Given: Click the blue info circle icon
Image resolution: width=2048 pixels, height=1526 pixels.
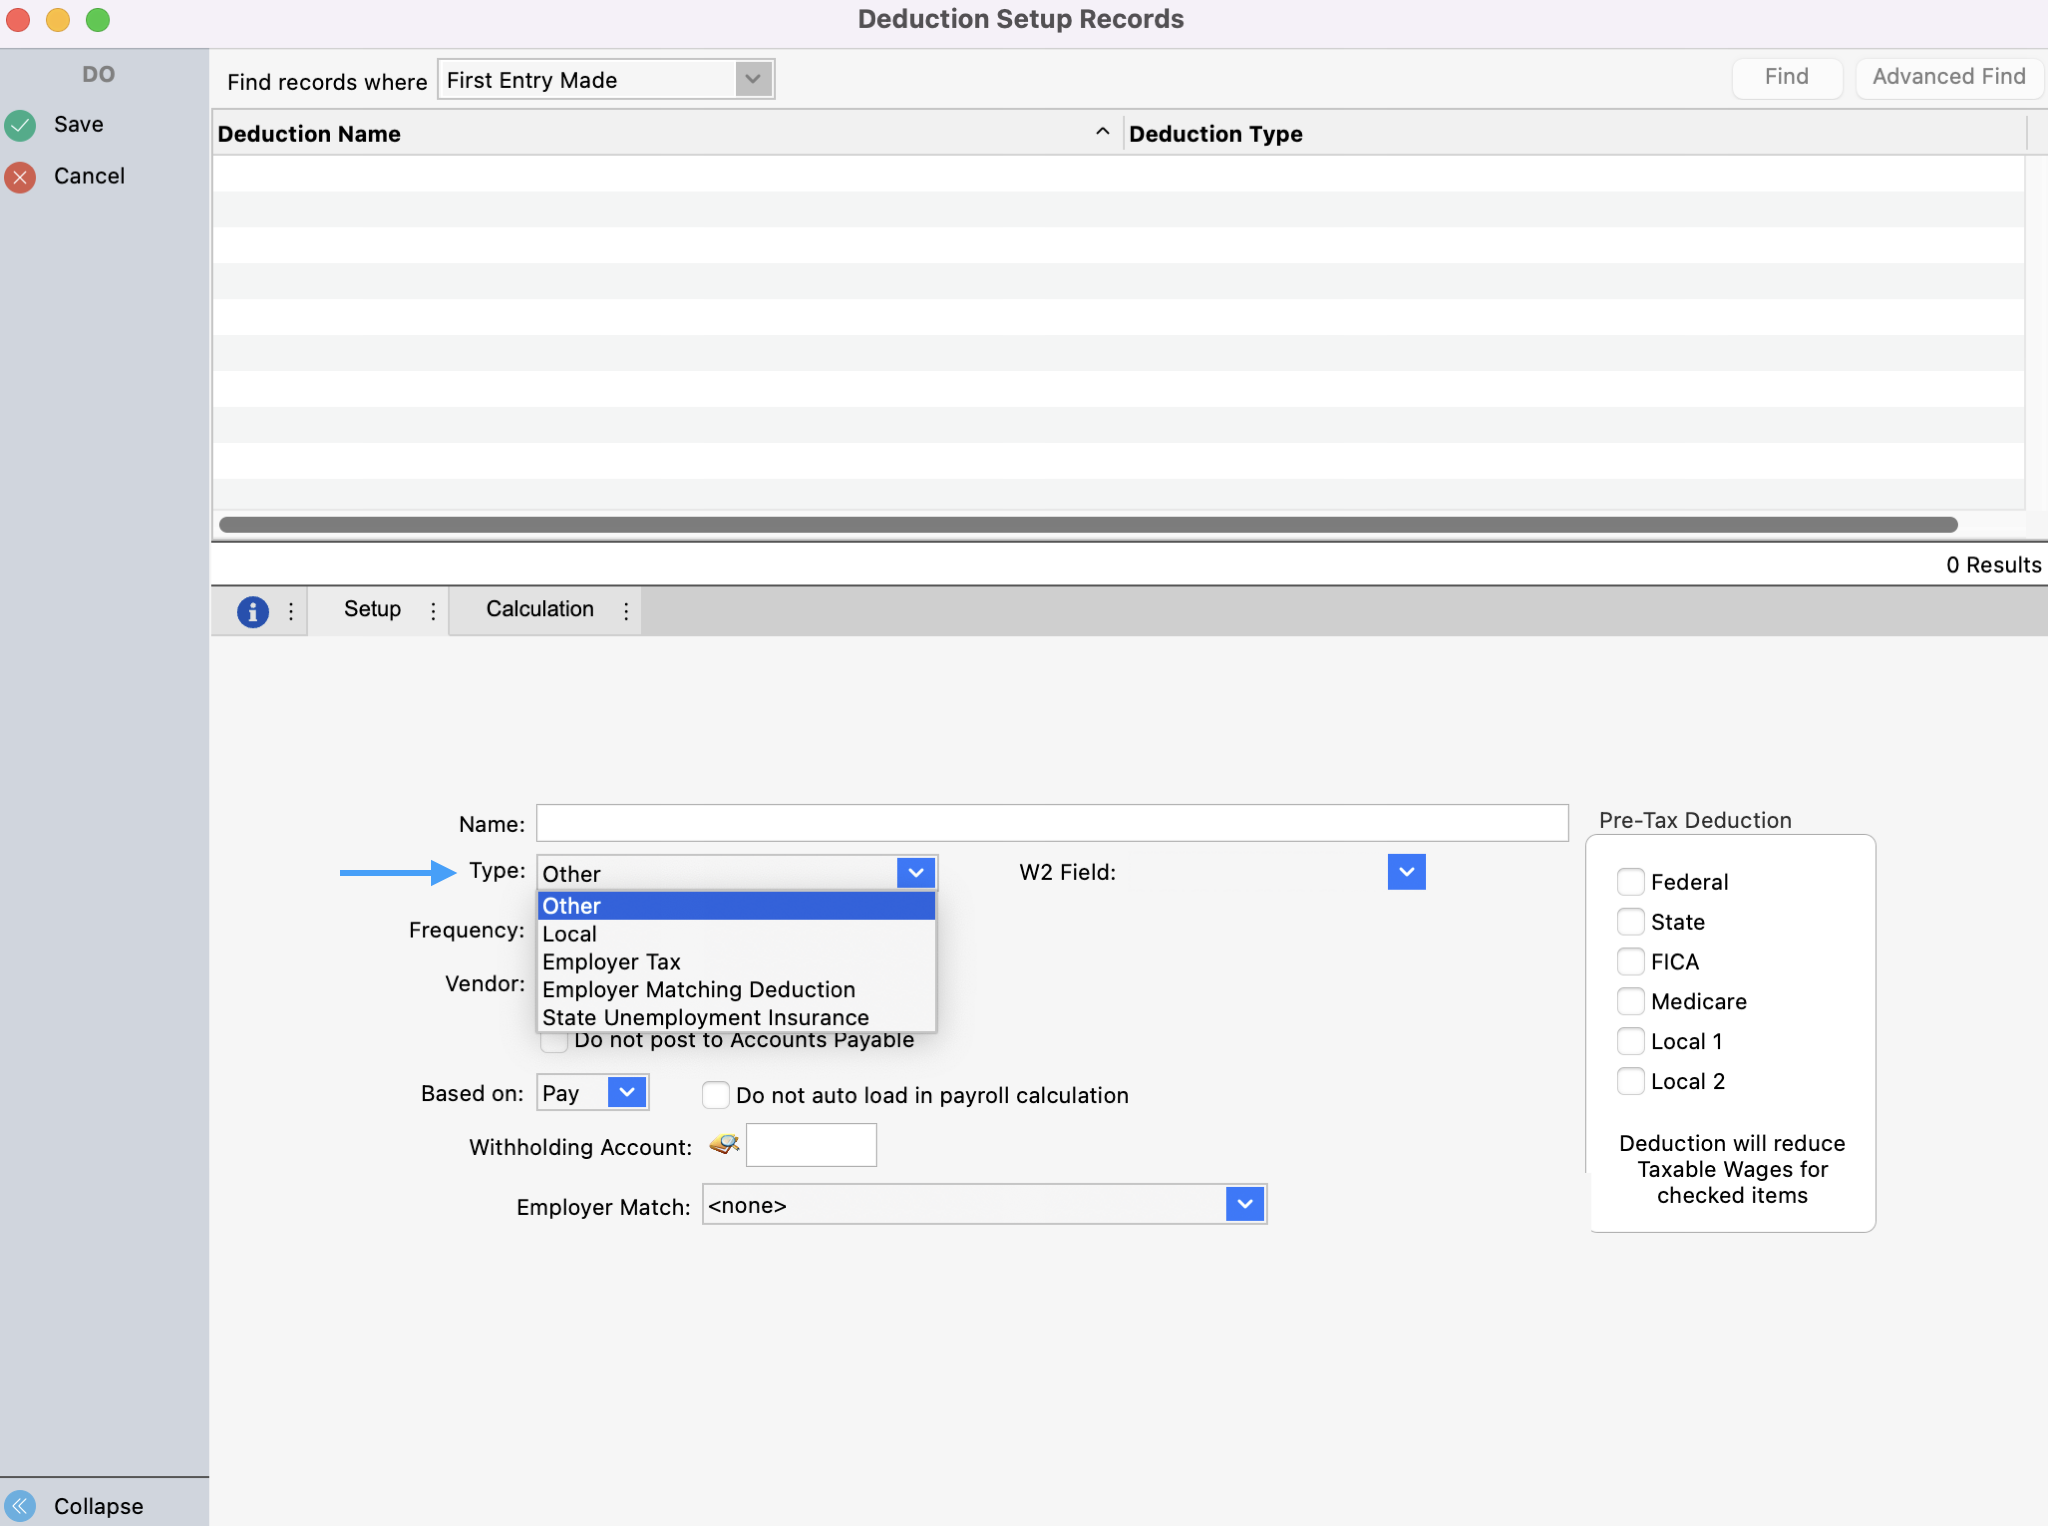Looking at the screenshot, I should coord(252,611).
